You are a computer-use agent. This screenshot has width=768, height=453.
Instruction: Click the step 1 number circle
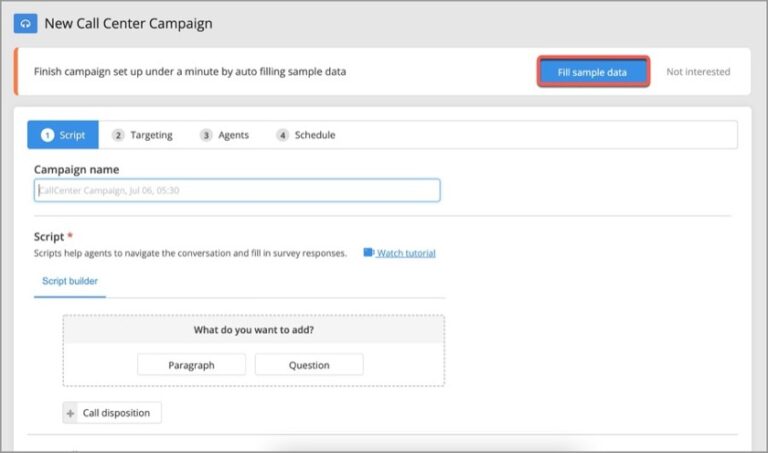point(47,135)
